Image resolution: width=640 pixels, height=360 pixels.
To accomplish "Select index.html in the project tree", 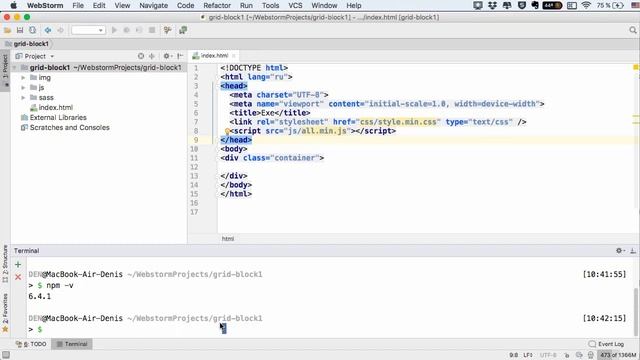I will click(x=52, y=108).
